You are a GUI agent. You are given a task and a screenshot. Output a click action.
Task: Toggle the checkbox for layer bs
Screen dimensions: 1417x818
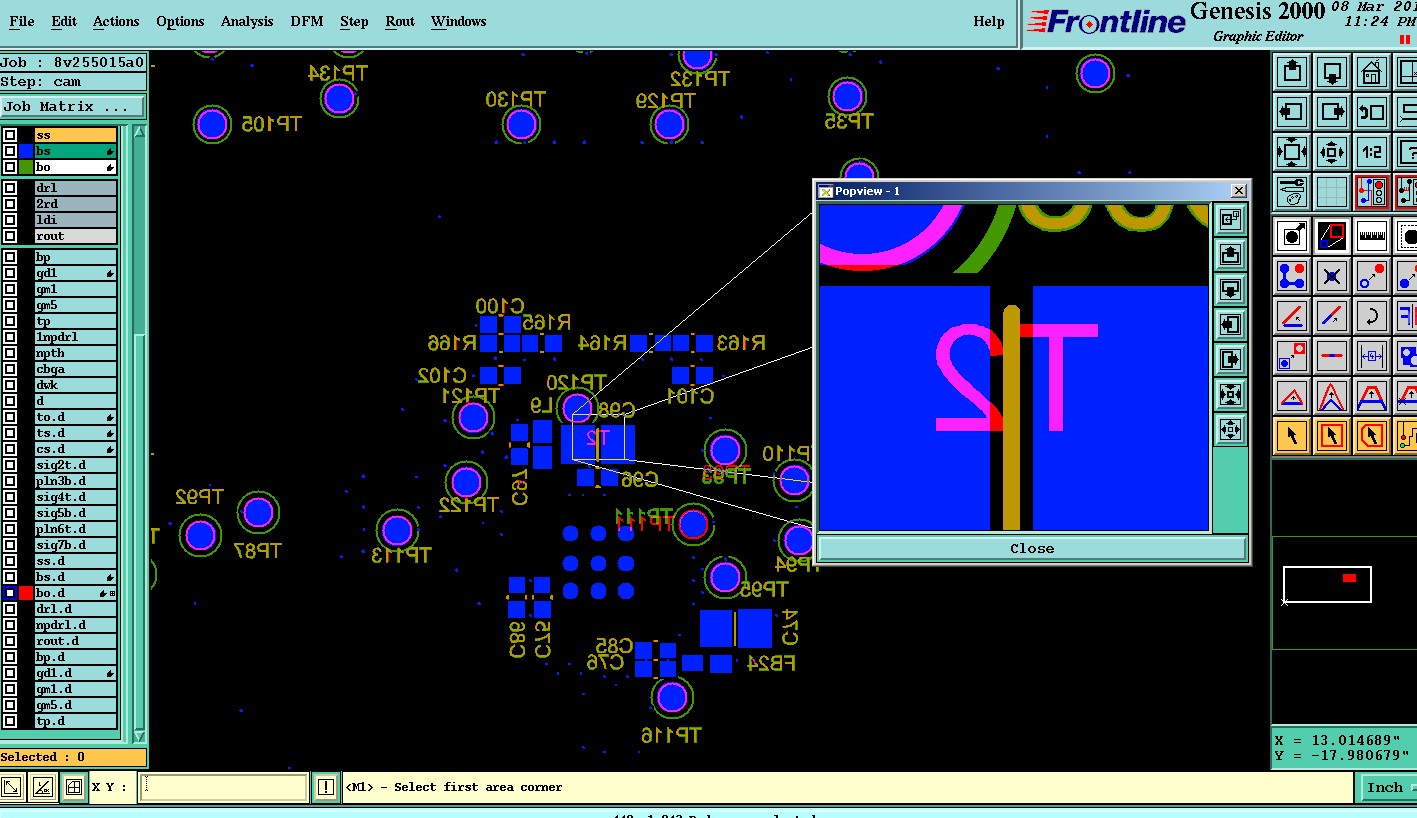[x=10, y=151]
